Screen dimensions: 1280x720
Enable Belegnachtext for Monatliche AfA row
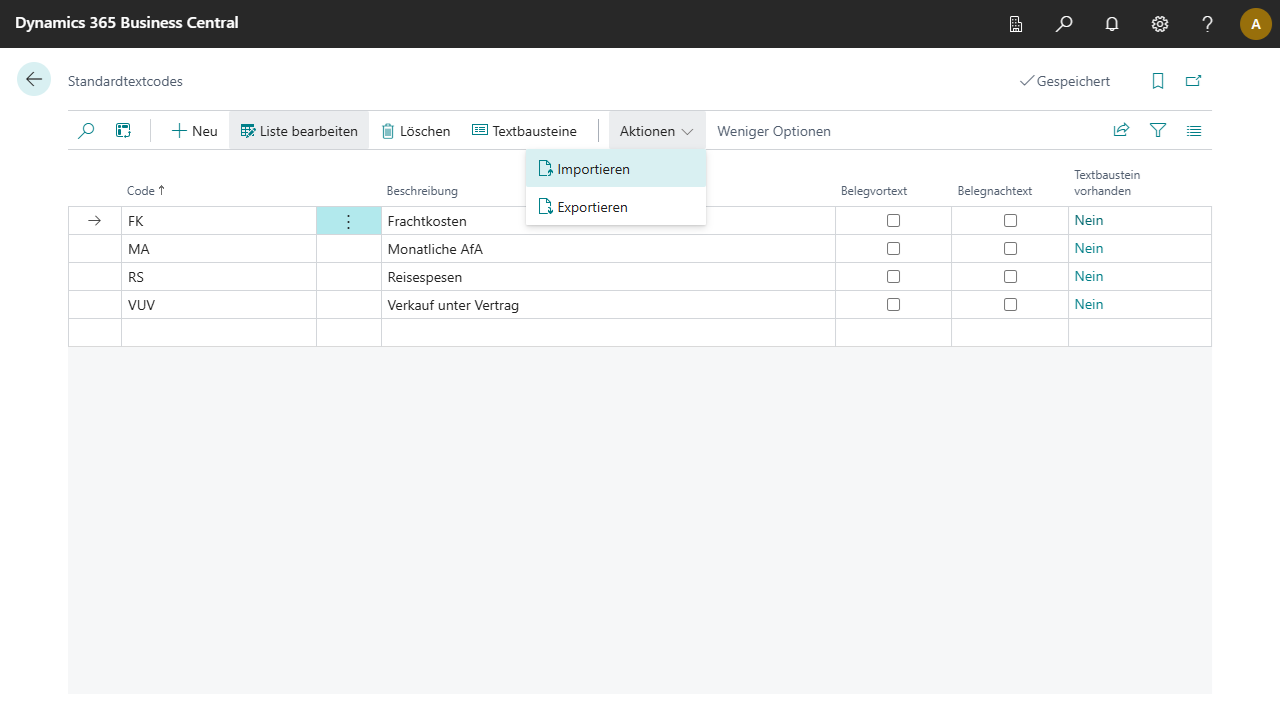pyautogui.click(x=1010, y=249)
